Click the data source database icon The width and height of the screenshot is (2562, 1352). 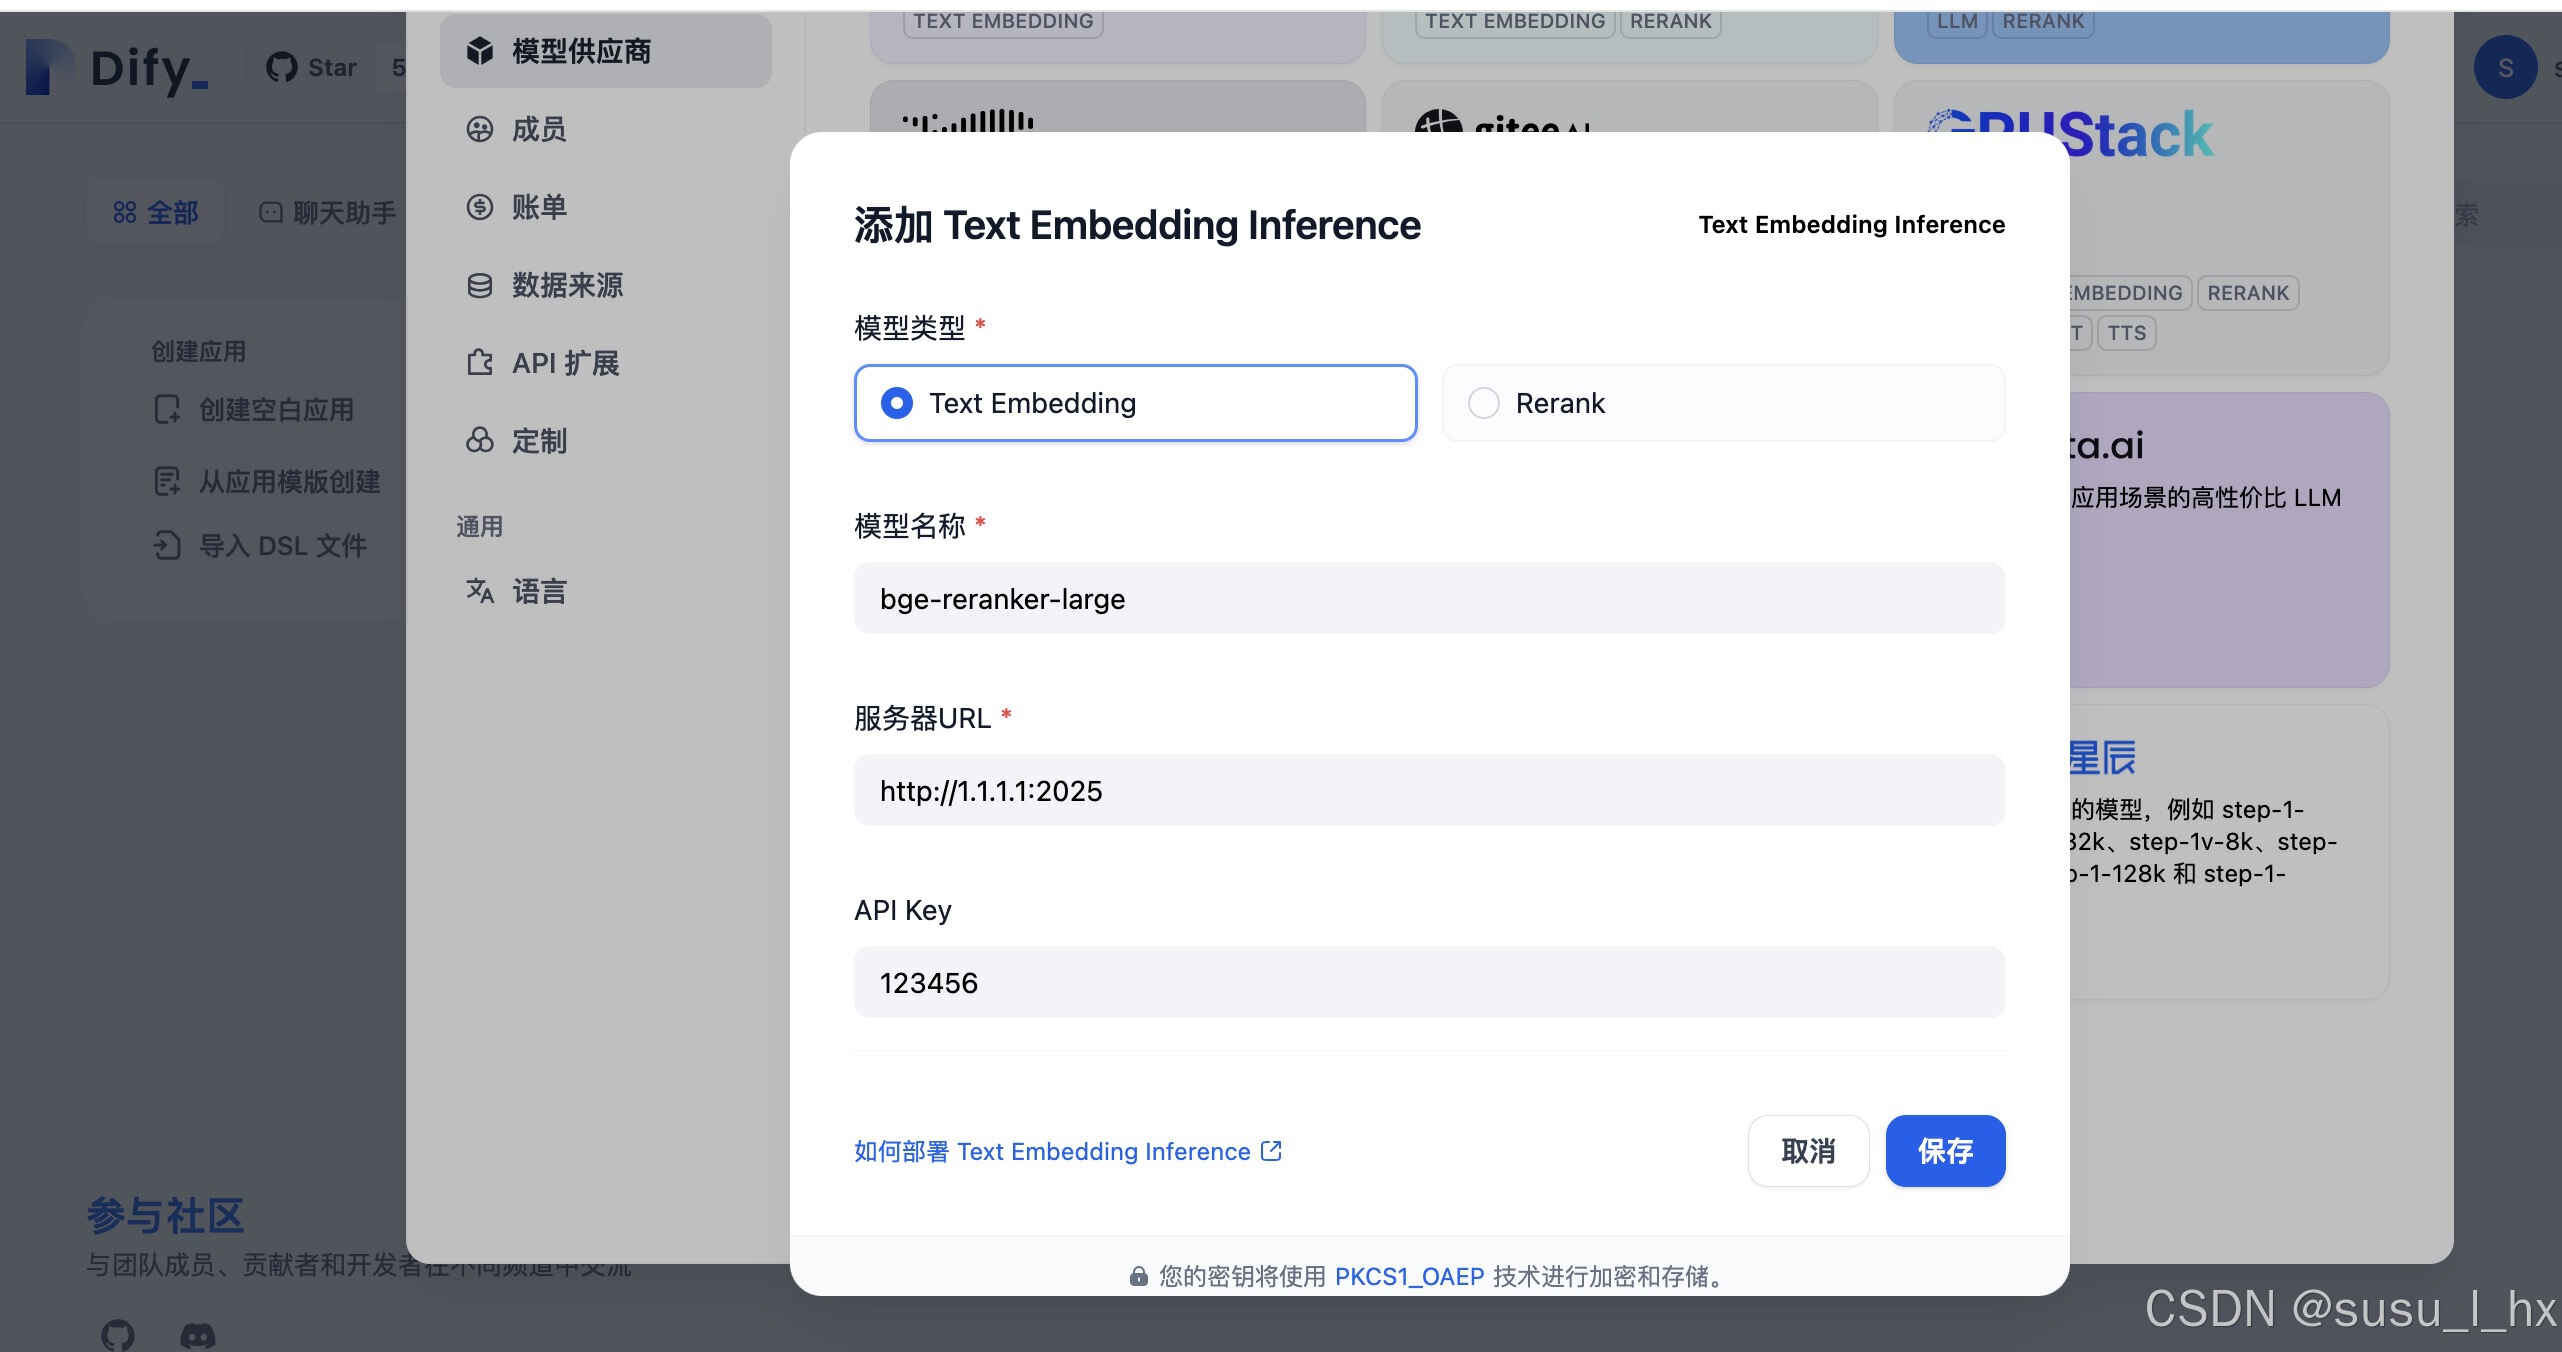coord(480,285)
